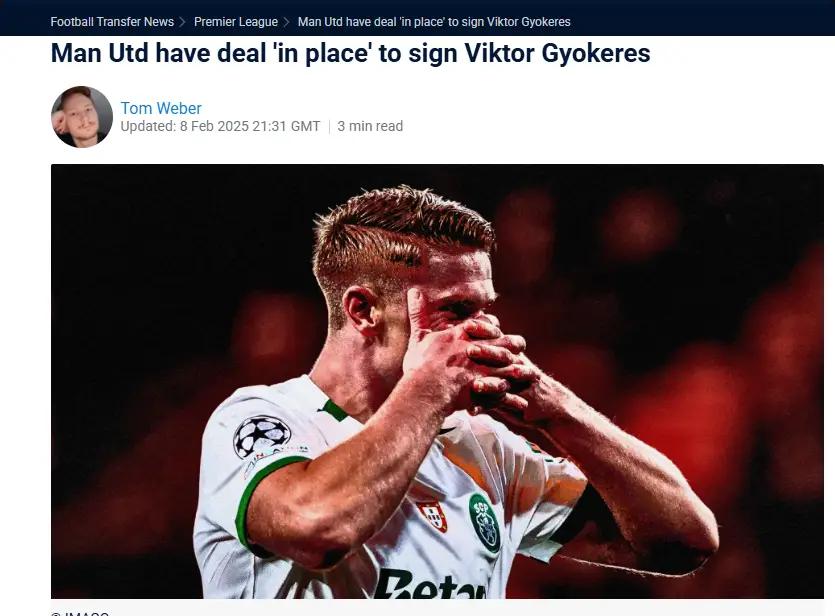Screen dimensions: 835x616
Task: Open the Football Transfer News breadcrumb
Action: click(112, 22)
